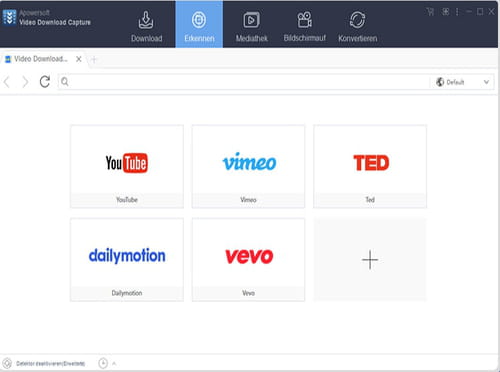Viewport: 500px width, 372px height.
Task: Click the Dailymotion caption label
Action: [127, 293]
